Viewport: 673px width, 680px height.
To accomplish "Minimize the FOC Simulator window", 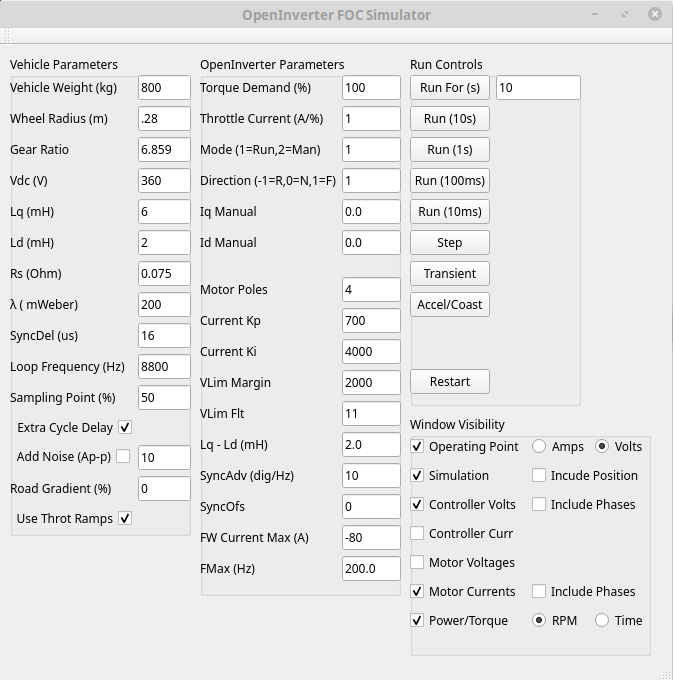I will (x=595, y=14).
